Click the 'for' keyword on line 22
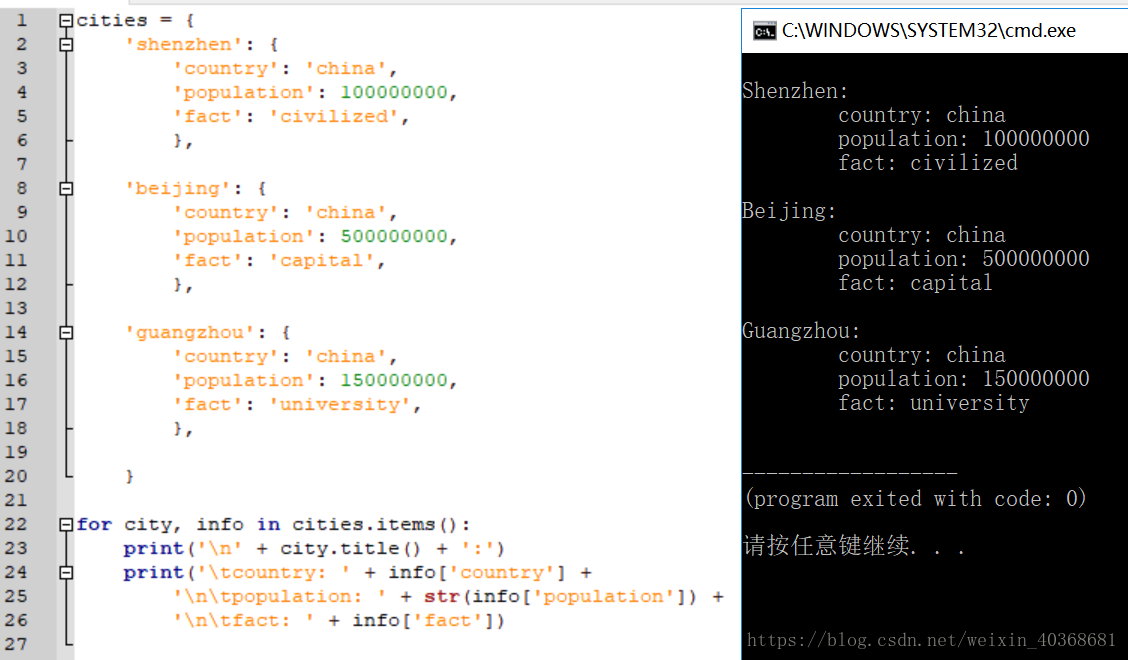Image resolution: width=1128 pixels, height=660 pixels. click(x=94, y=525)
